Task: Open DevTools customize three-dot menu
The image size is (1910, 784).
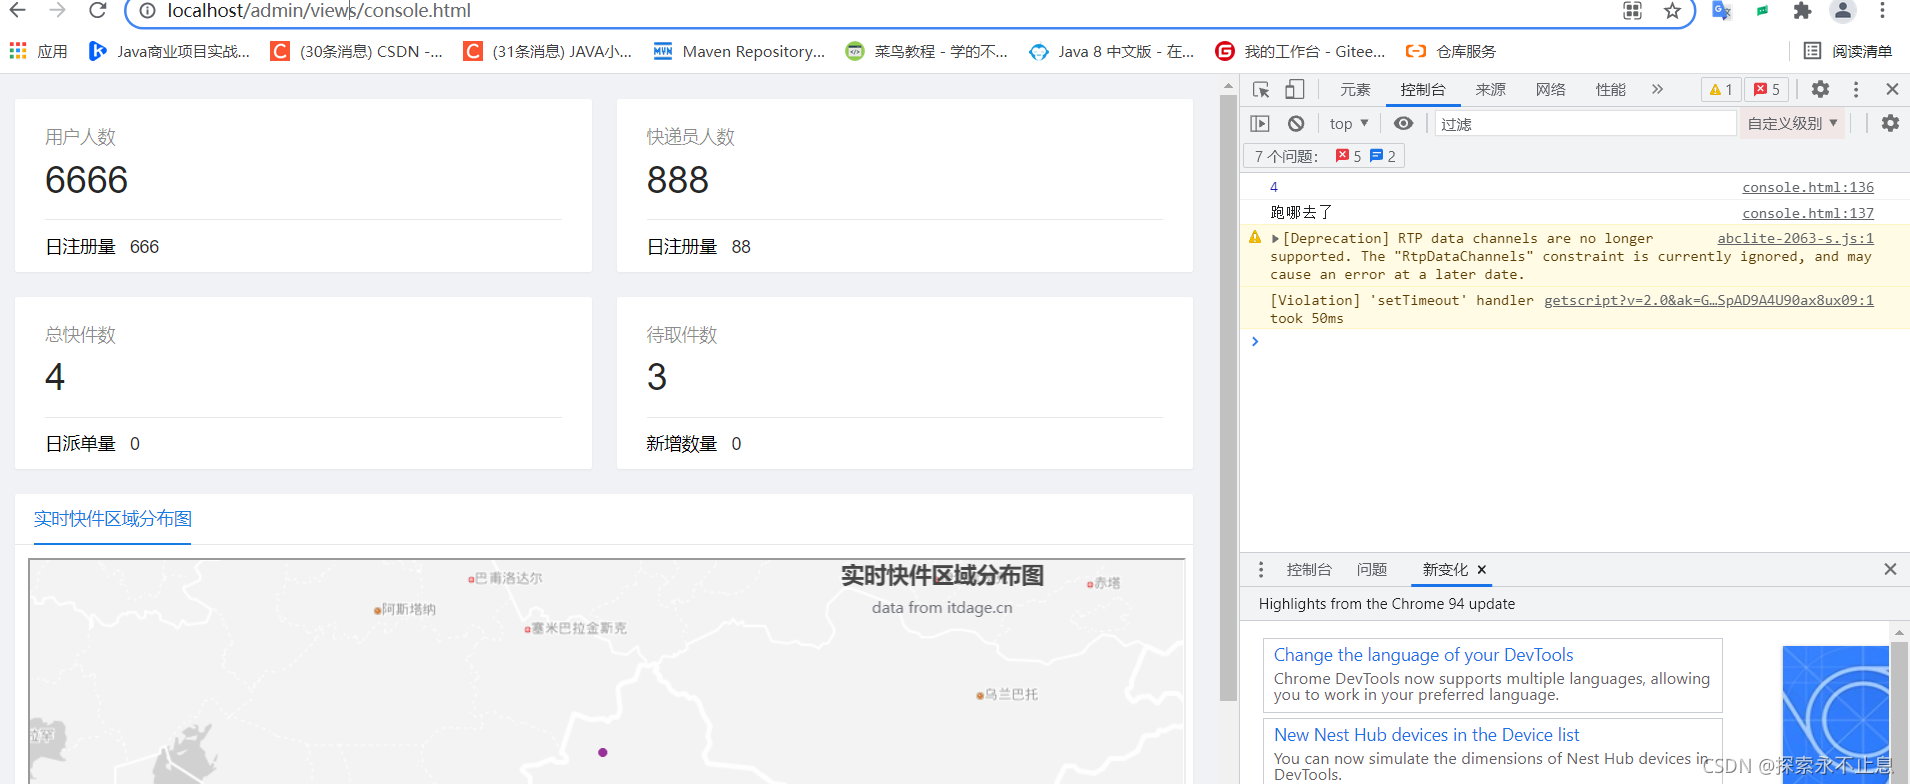Action: coord(1856,89)
